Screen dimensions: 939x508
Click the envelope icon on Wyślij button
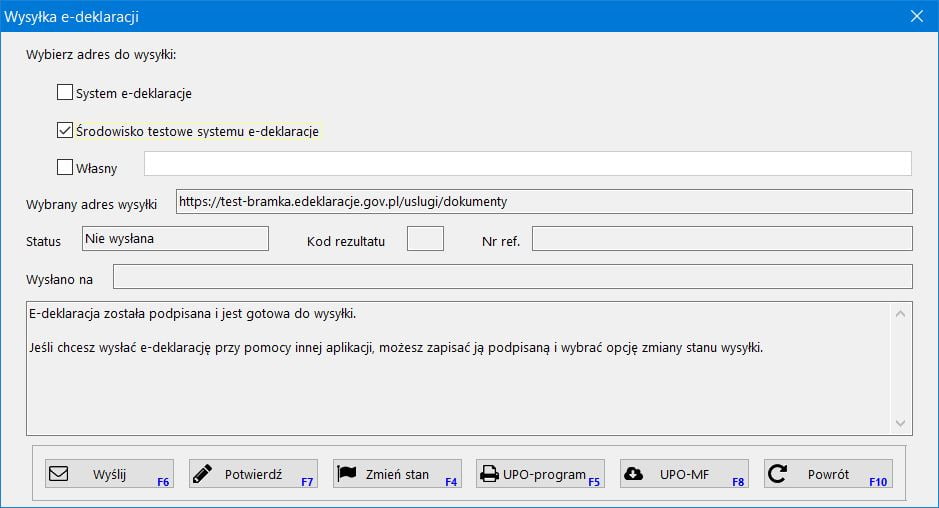pos(59,474)
